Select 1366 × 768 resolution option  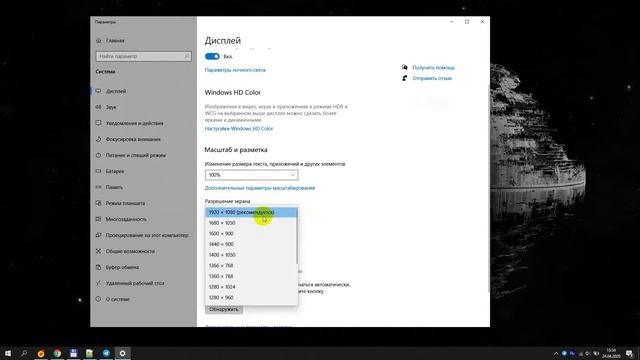click(x=251, y=265)
